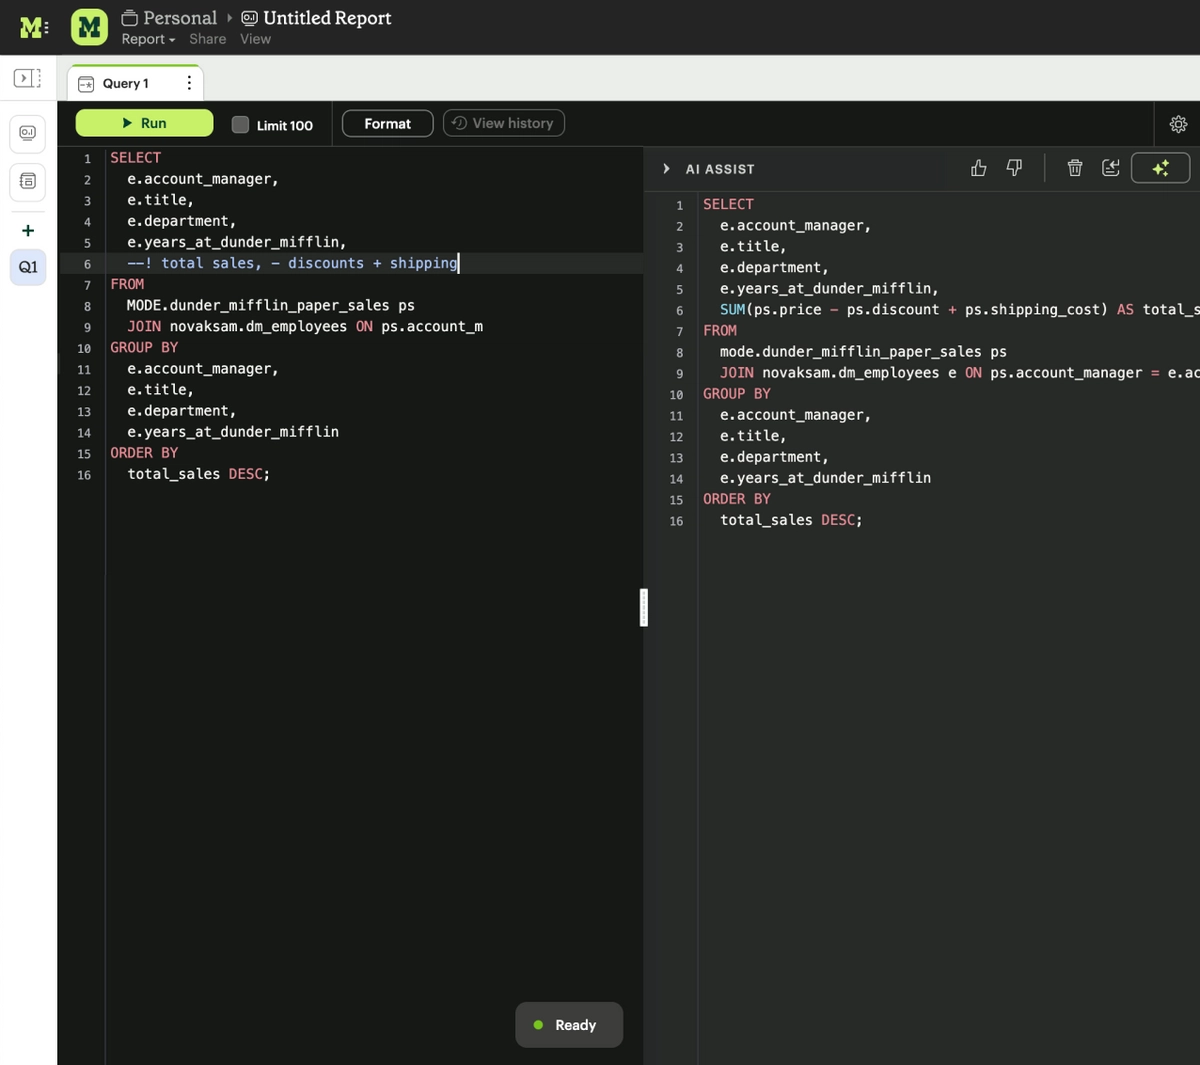This screenshot has width=1200, height=1065.
Task: Open the Query 1 three-dot menu
Action: (x=189, y=83)
